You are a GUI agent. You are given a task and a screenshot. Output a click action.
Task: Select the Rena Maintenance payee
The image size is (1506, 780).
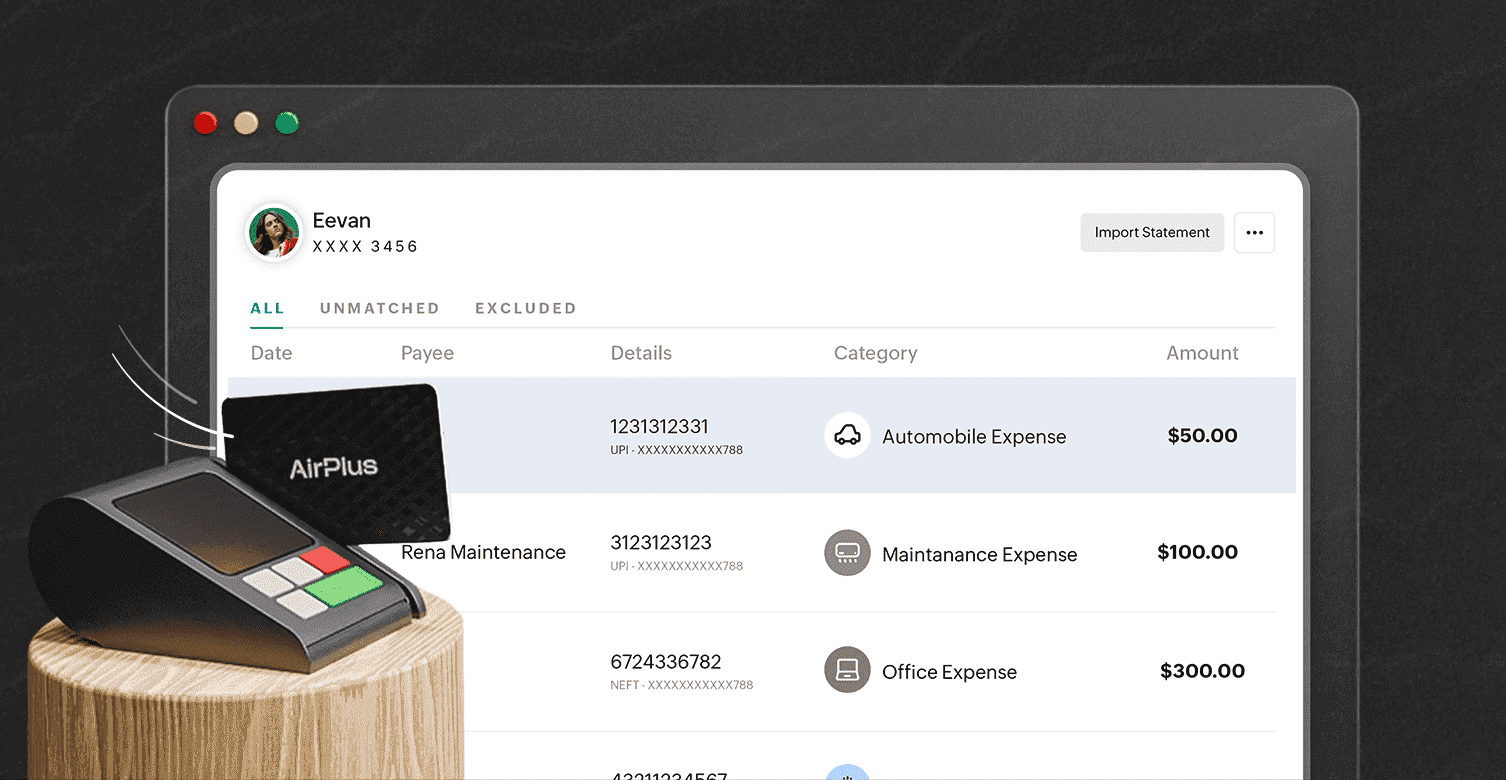click(483, 552)
